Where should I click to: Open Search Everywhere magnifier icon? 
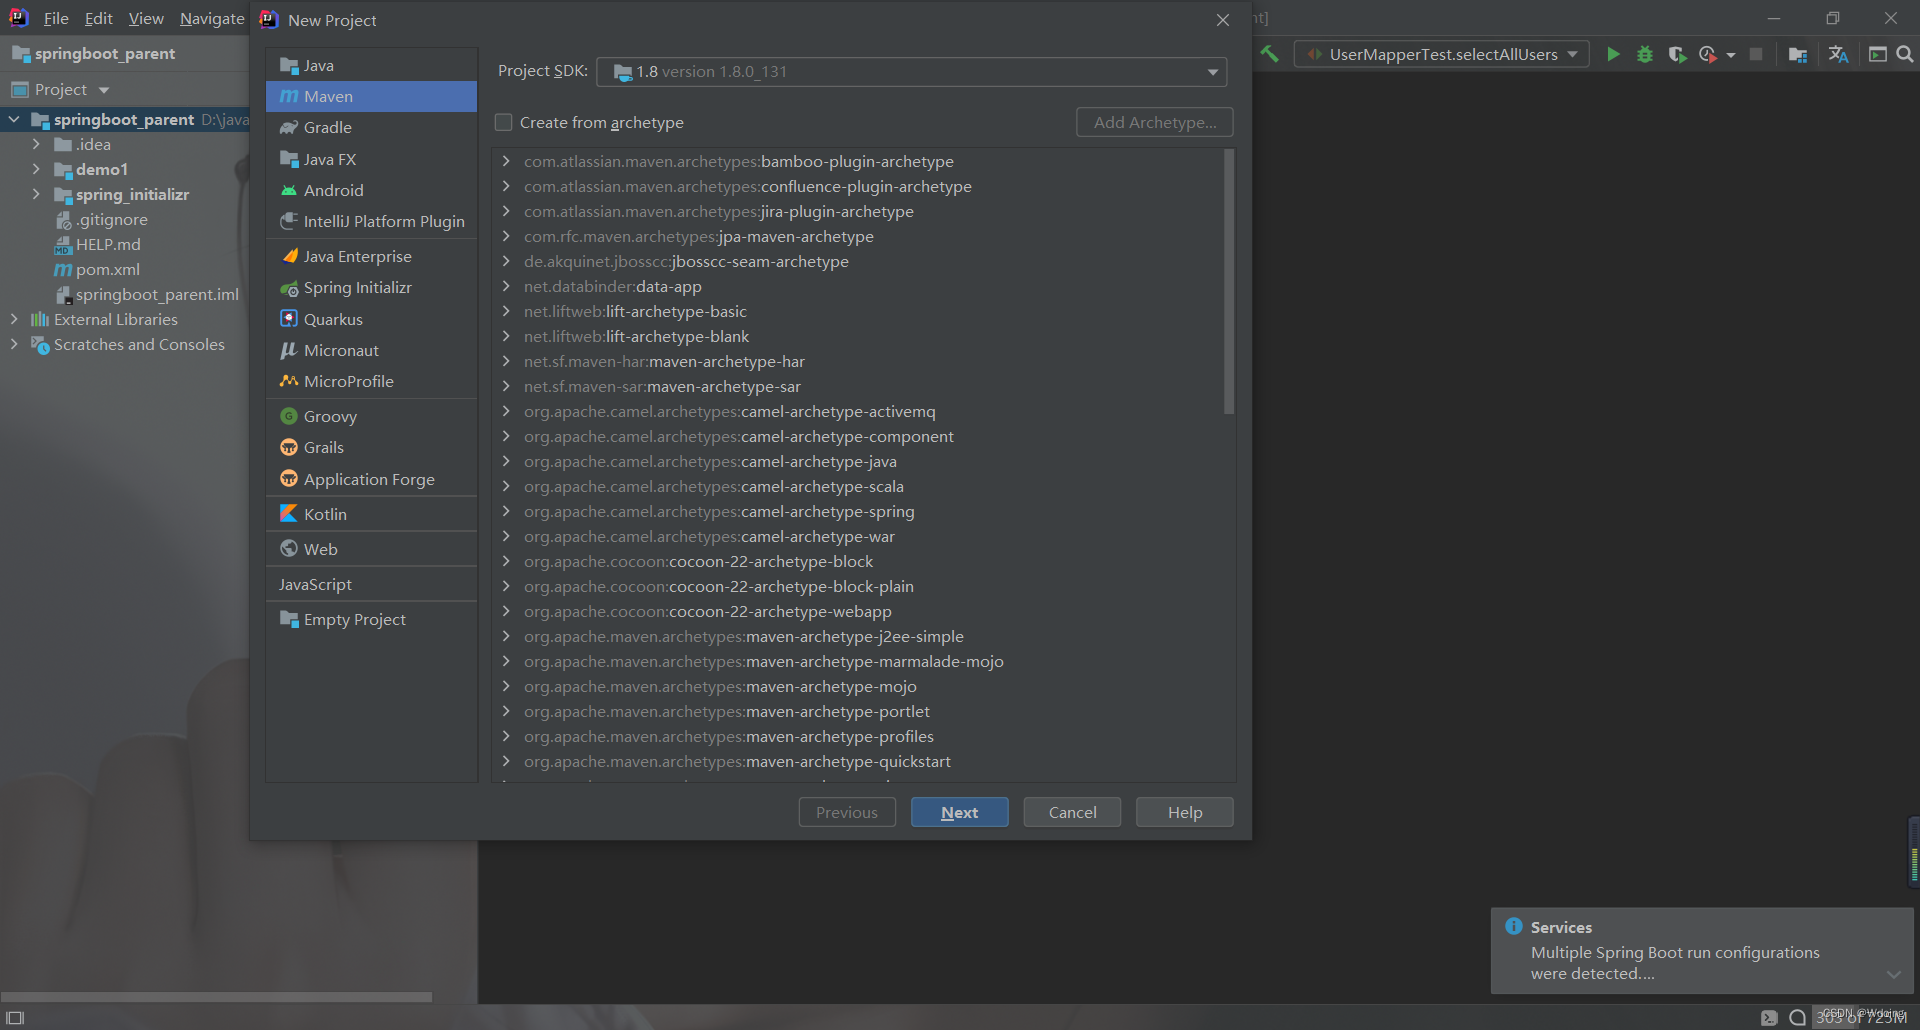[x=1905, y=54]
